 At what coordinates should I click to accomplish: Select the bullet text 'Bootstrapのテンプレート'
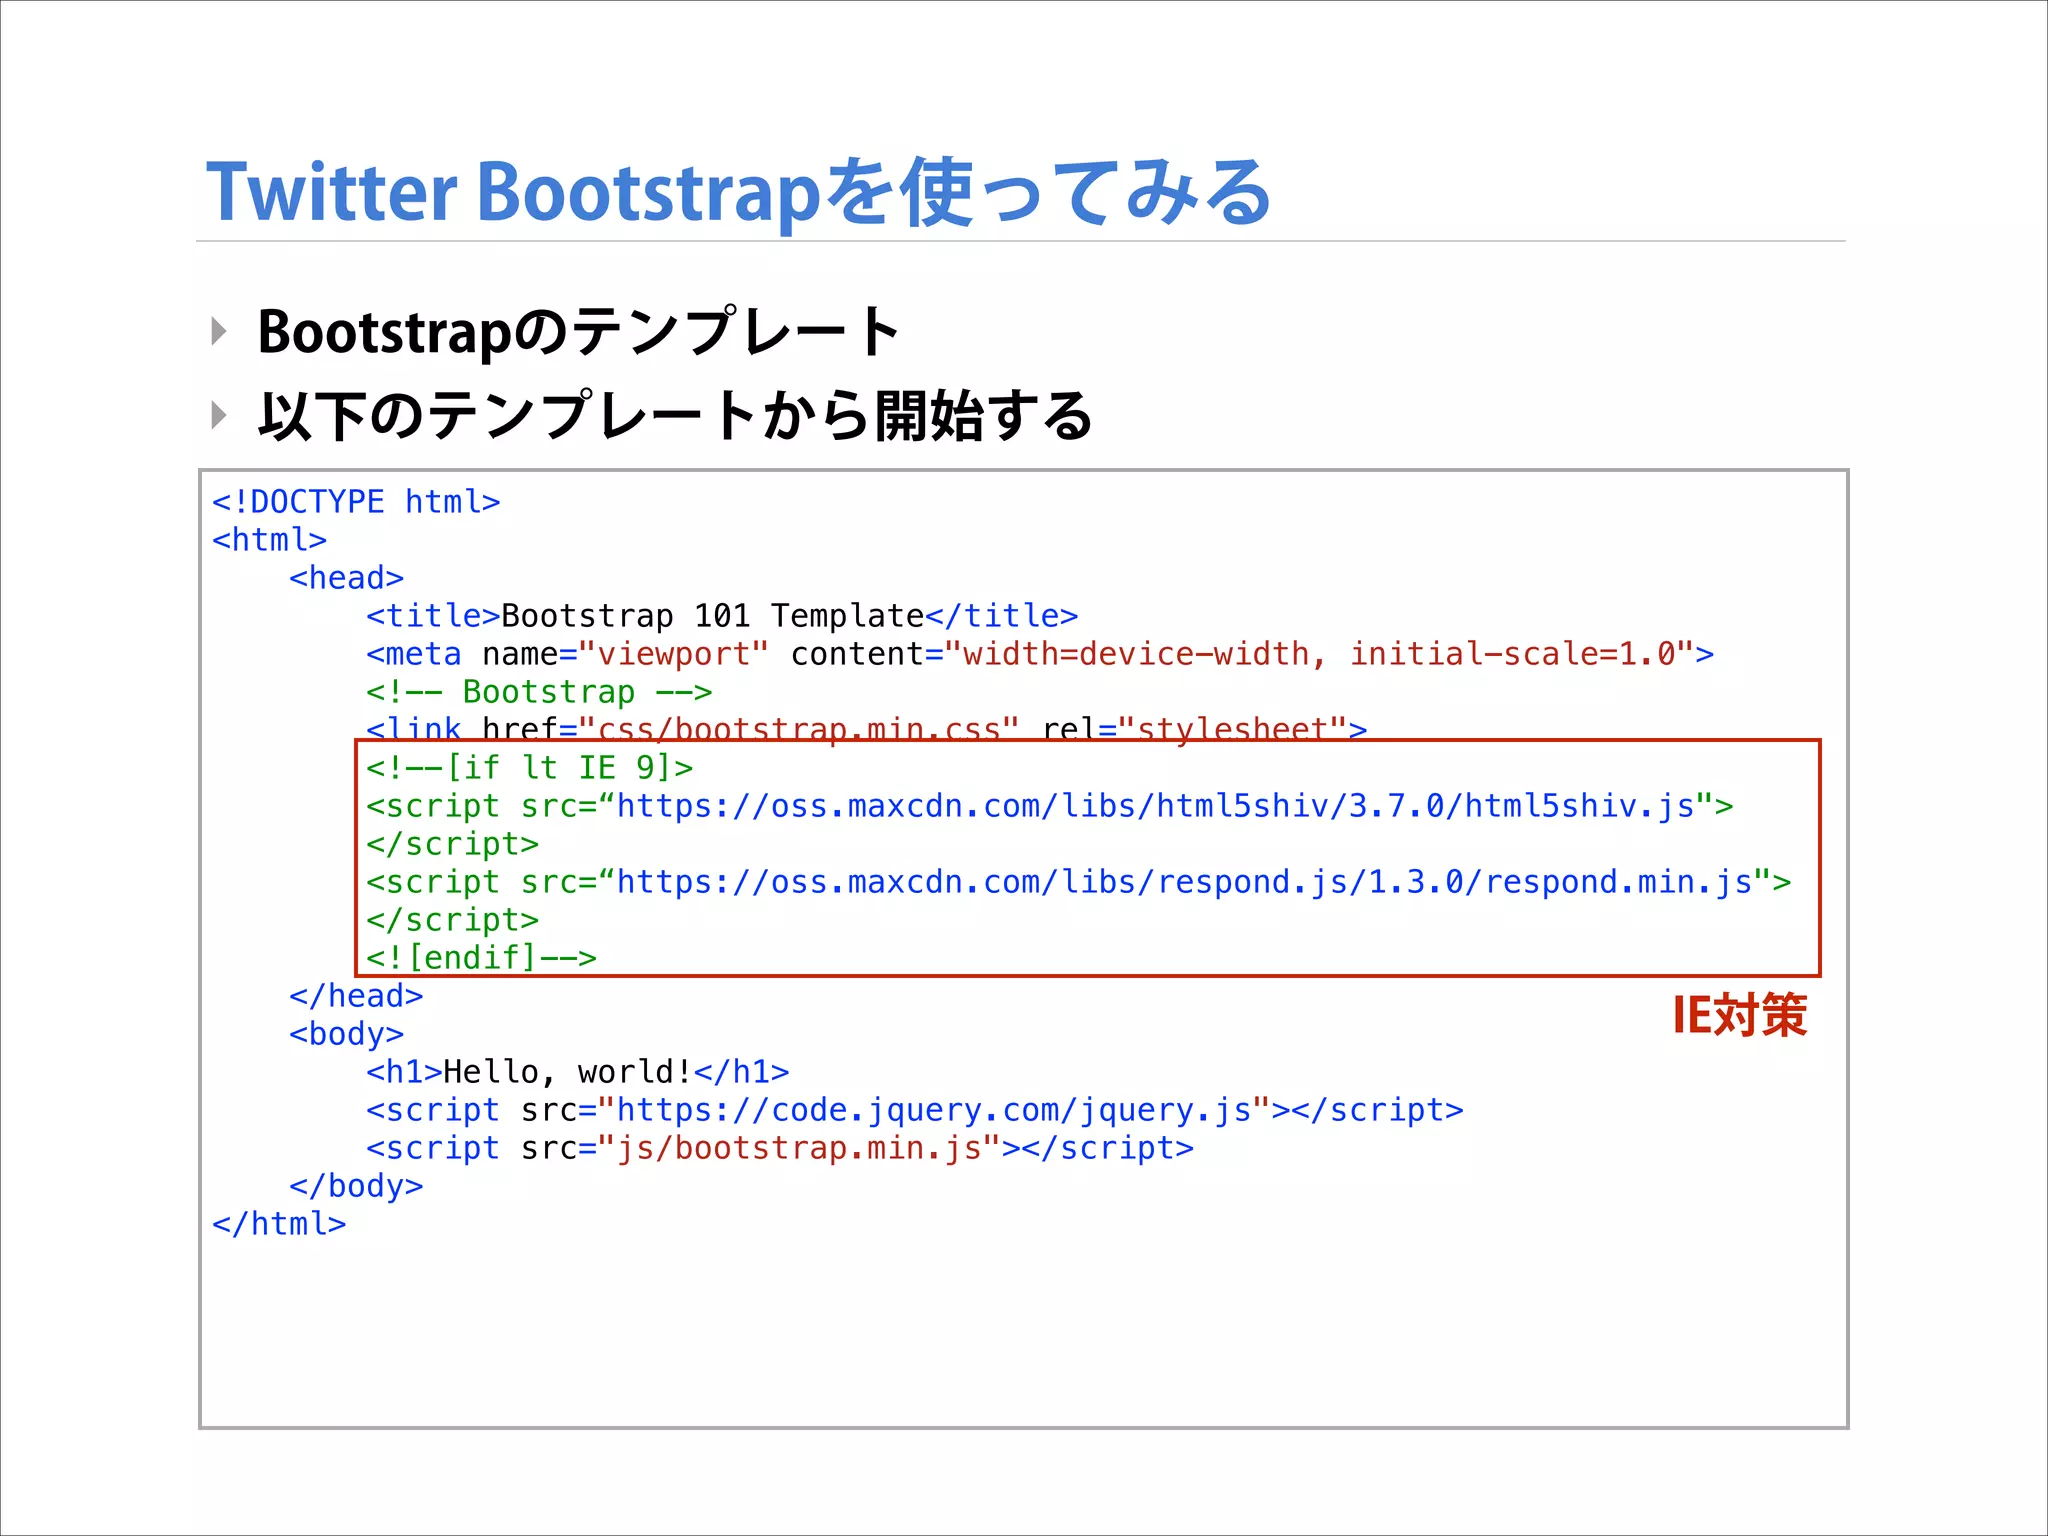click(579, 332)
